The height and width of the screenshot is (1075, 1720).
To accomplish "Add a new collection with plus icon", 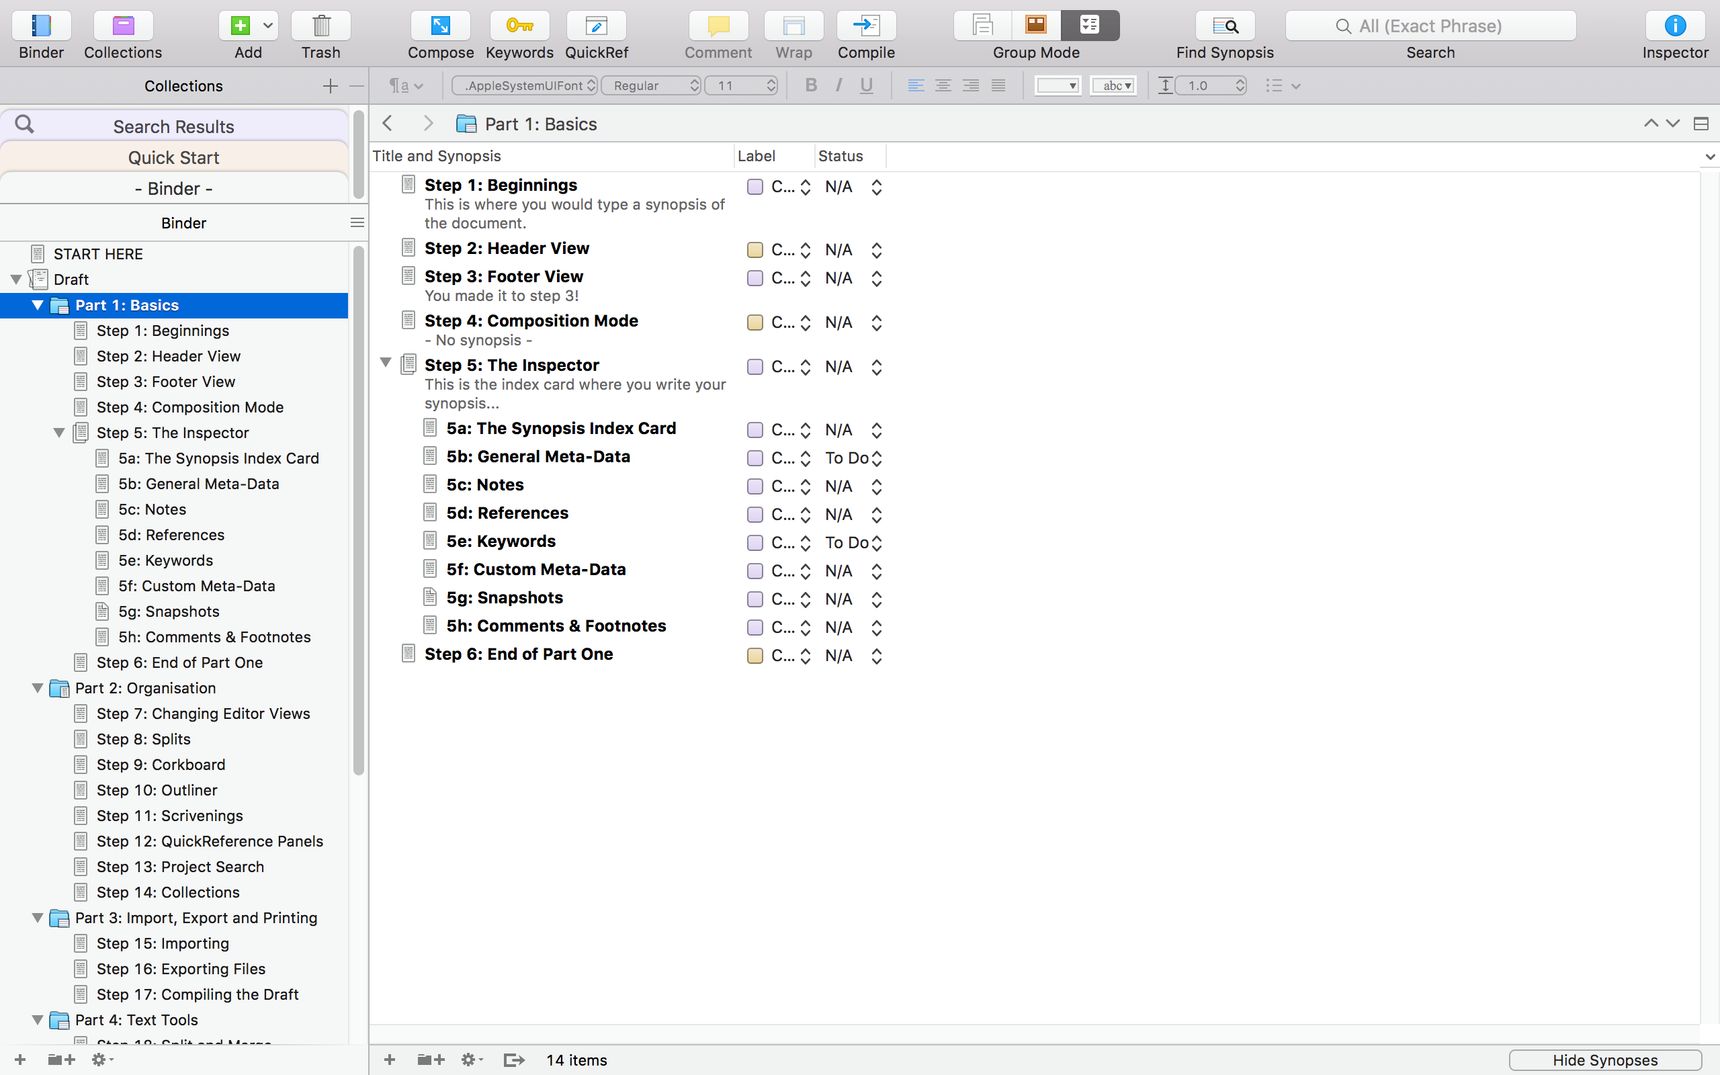I will [x=330, y=86].
